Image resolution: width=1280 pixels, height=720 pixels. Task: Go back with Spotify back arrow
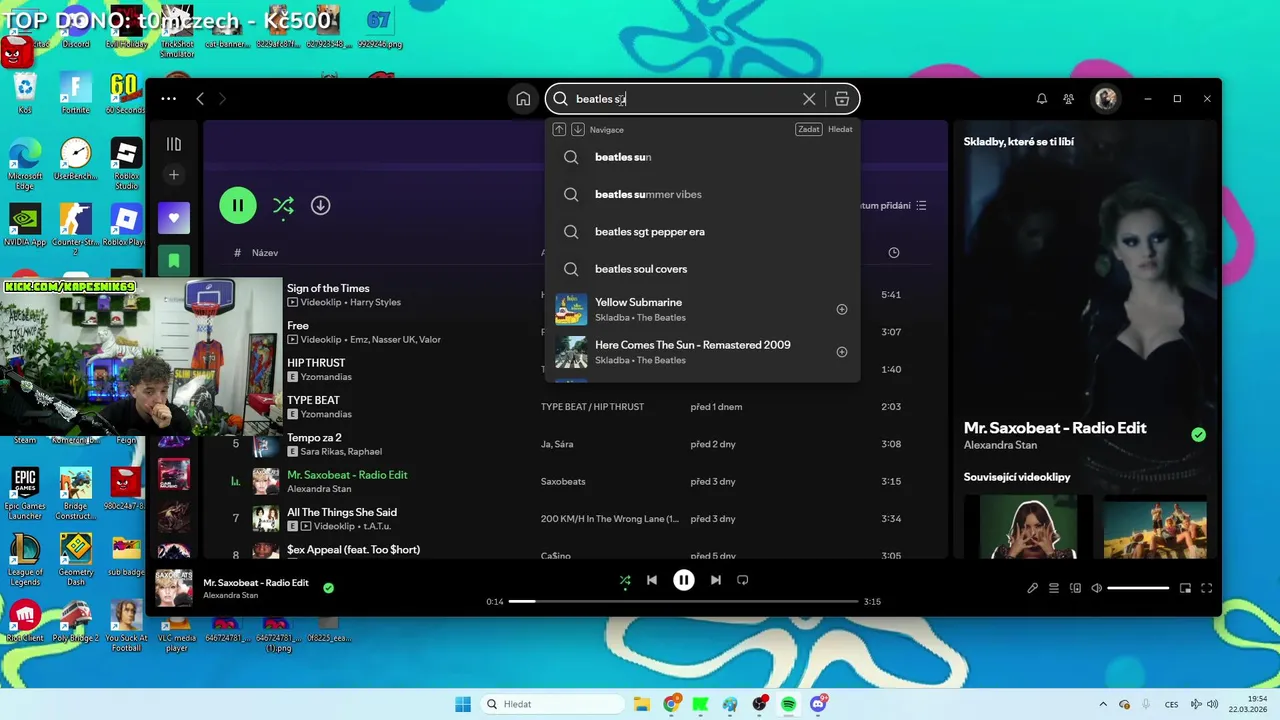[x=200, y=99]
